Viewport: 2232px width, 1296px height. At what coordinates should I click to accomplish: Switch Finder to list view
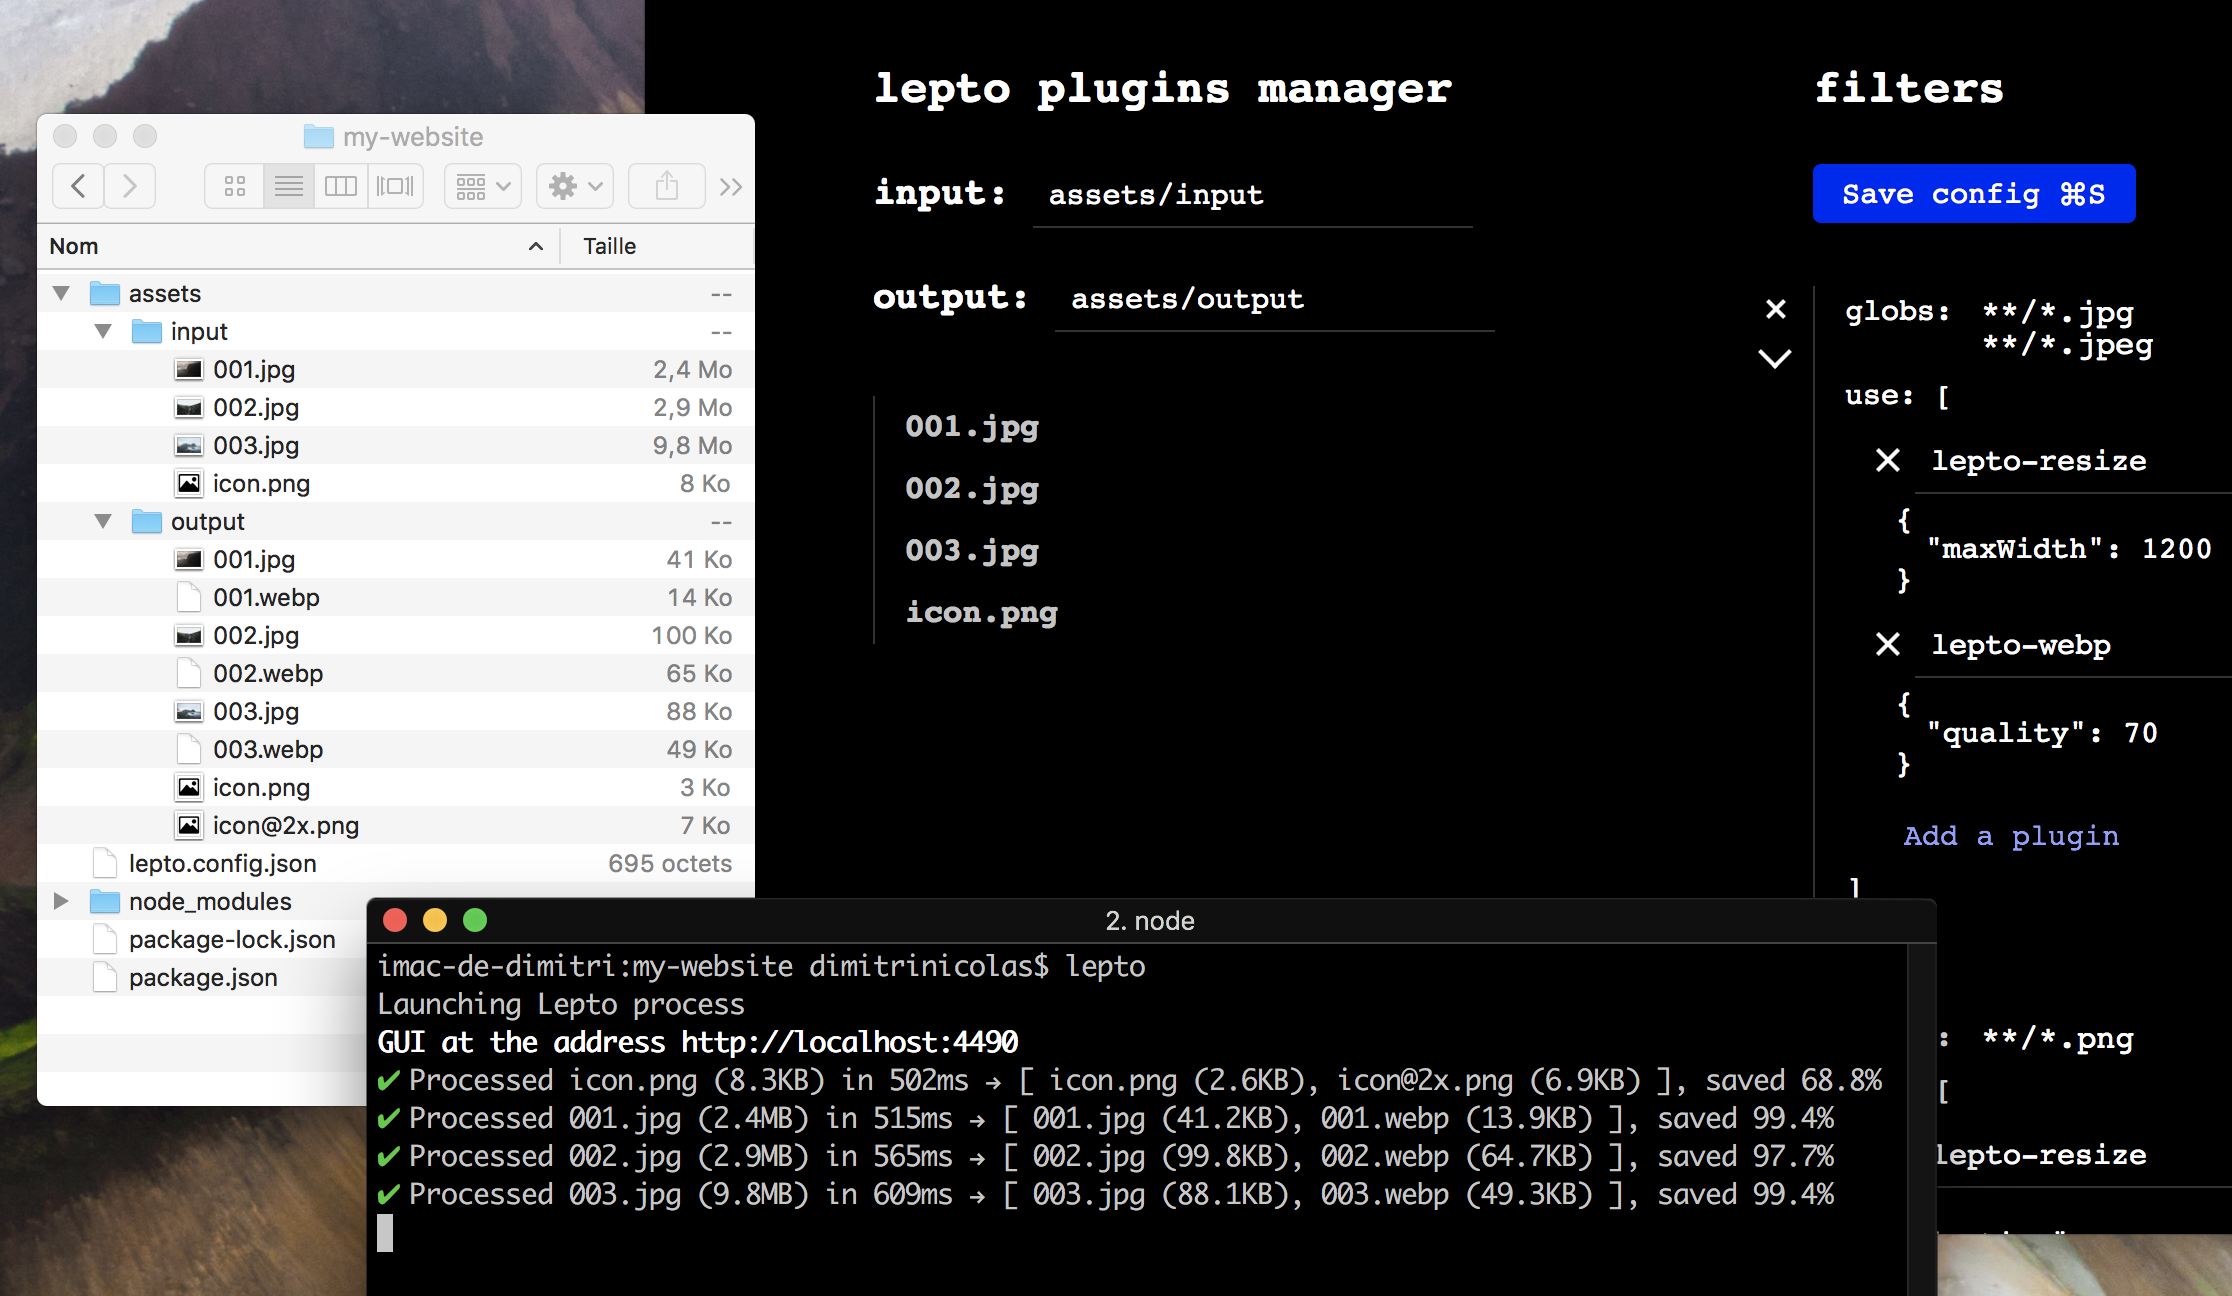click(x=289, y=186)
